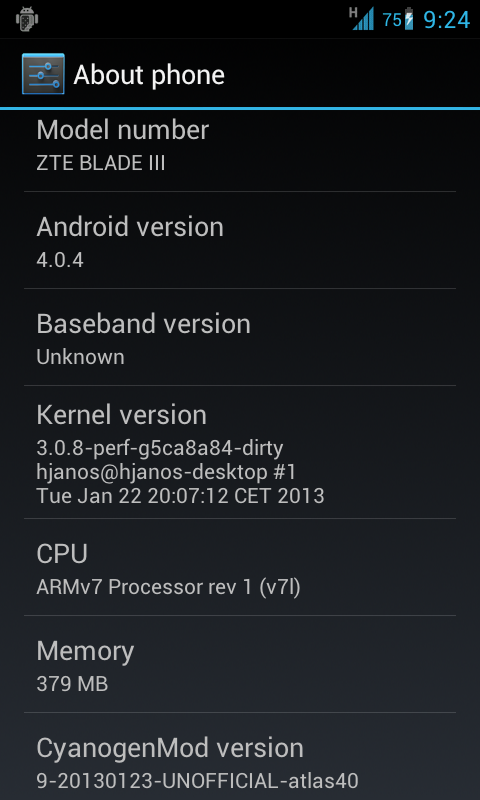Viewport: 480px width, 800px height.
Task: Tap the Settings sliders icon in header
Action: (43, 74)
